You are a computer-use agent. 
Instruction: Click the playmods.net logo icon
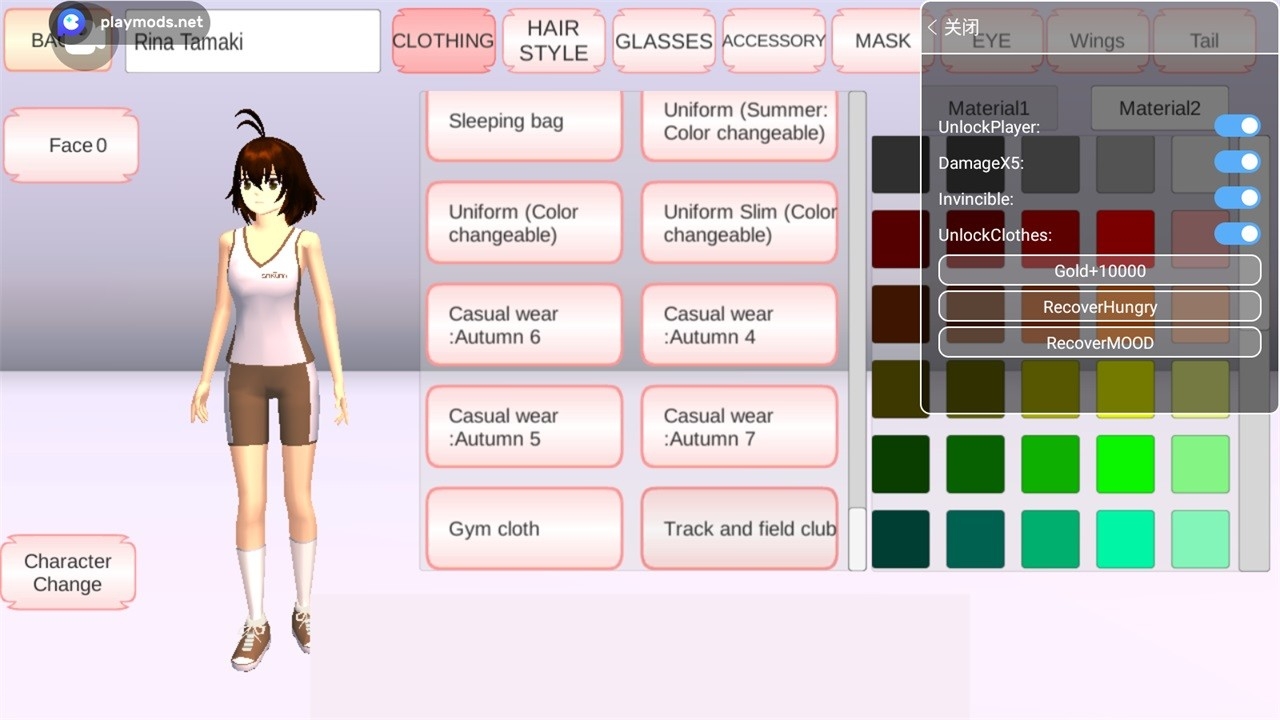pyautogui.click(x=71, y=22)
